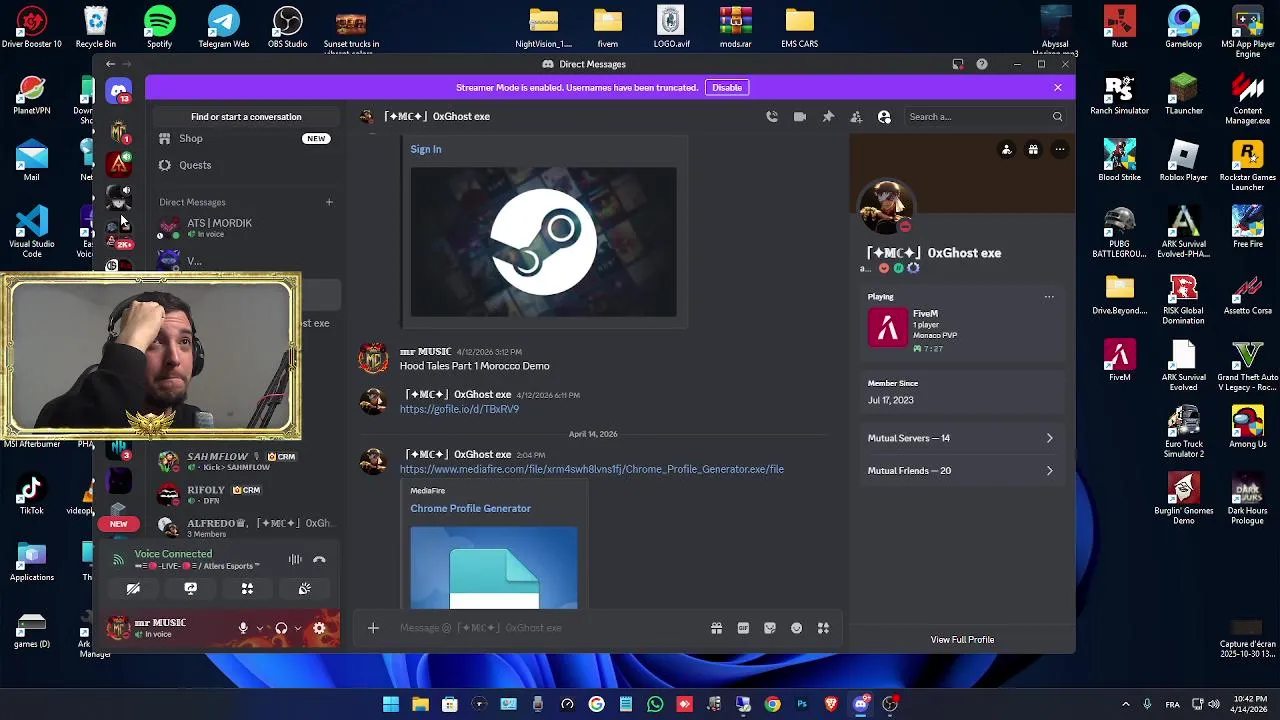Viewport: 1280px width, 720px height.
Task: Open FiveM activity options menu
Action: (x=1049, y=297)
